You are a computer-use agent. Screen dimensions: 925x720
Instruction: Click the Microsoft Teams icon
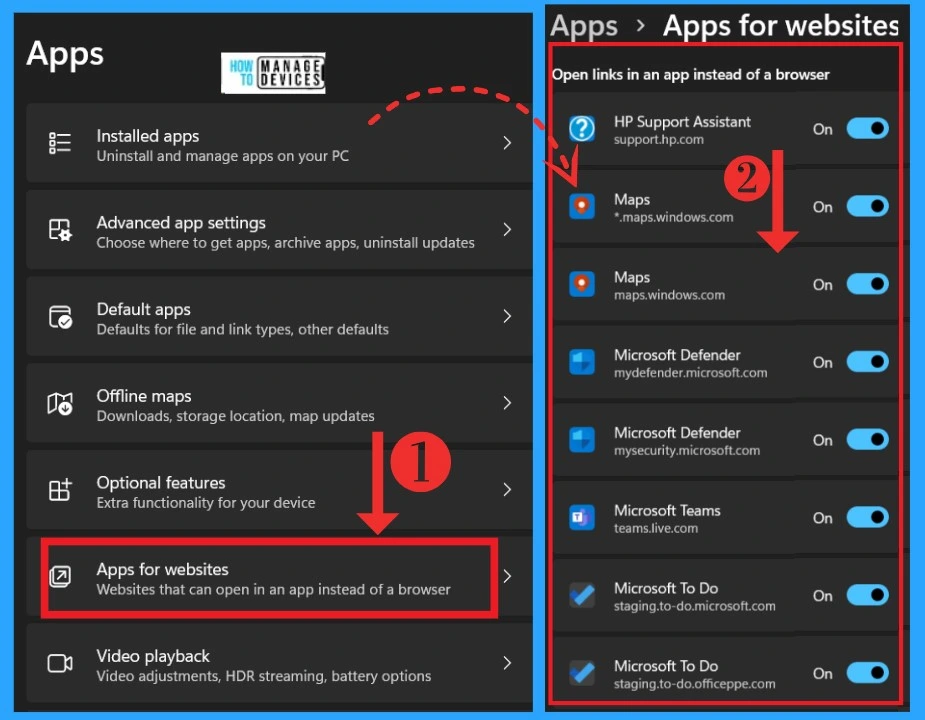[582, 518]
